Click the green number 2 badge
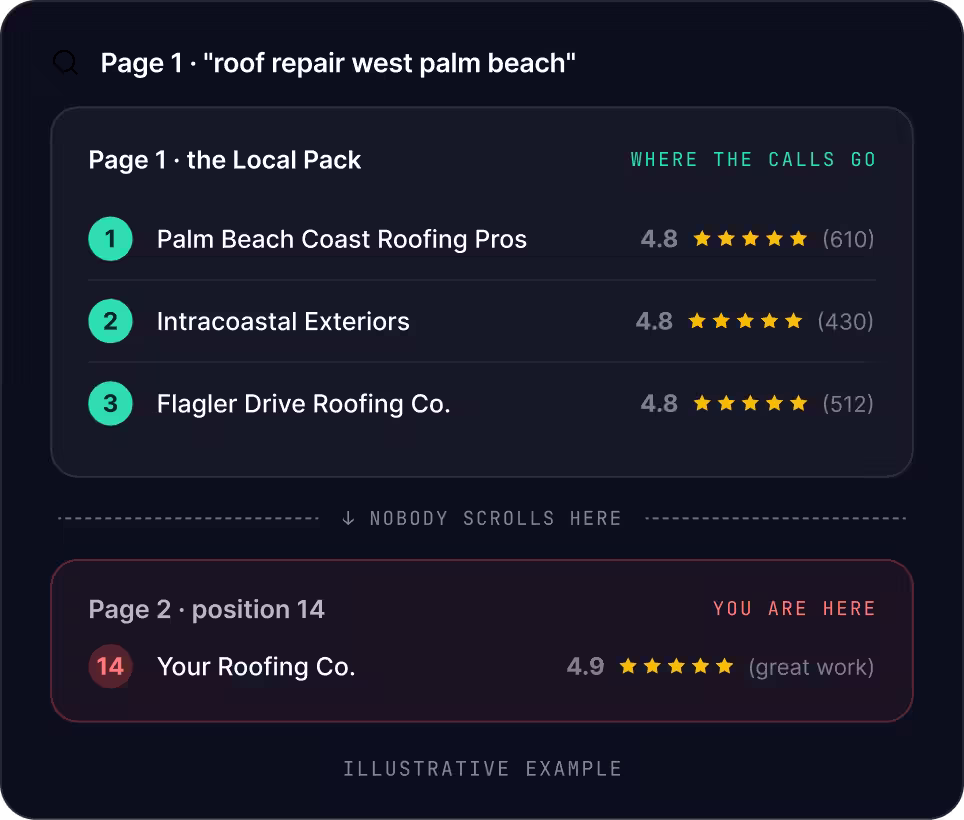Viewport: 964px width, 820px height. [111, 321]
